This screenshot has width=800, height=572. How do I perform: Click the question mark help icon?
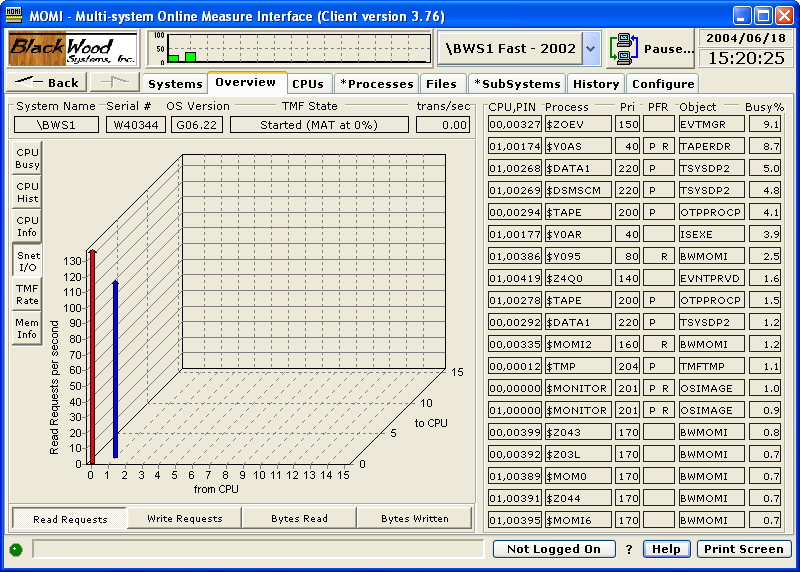[629, 549]
